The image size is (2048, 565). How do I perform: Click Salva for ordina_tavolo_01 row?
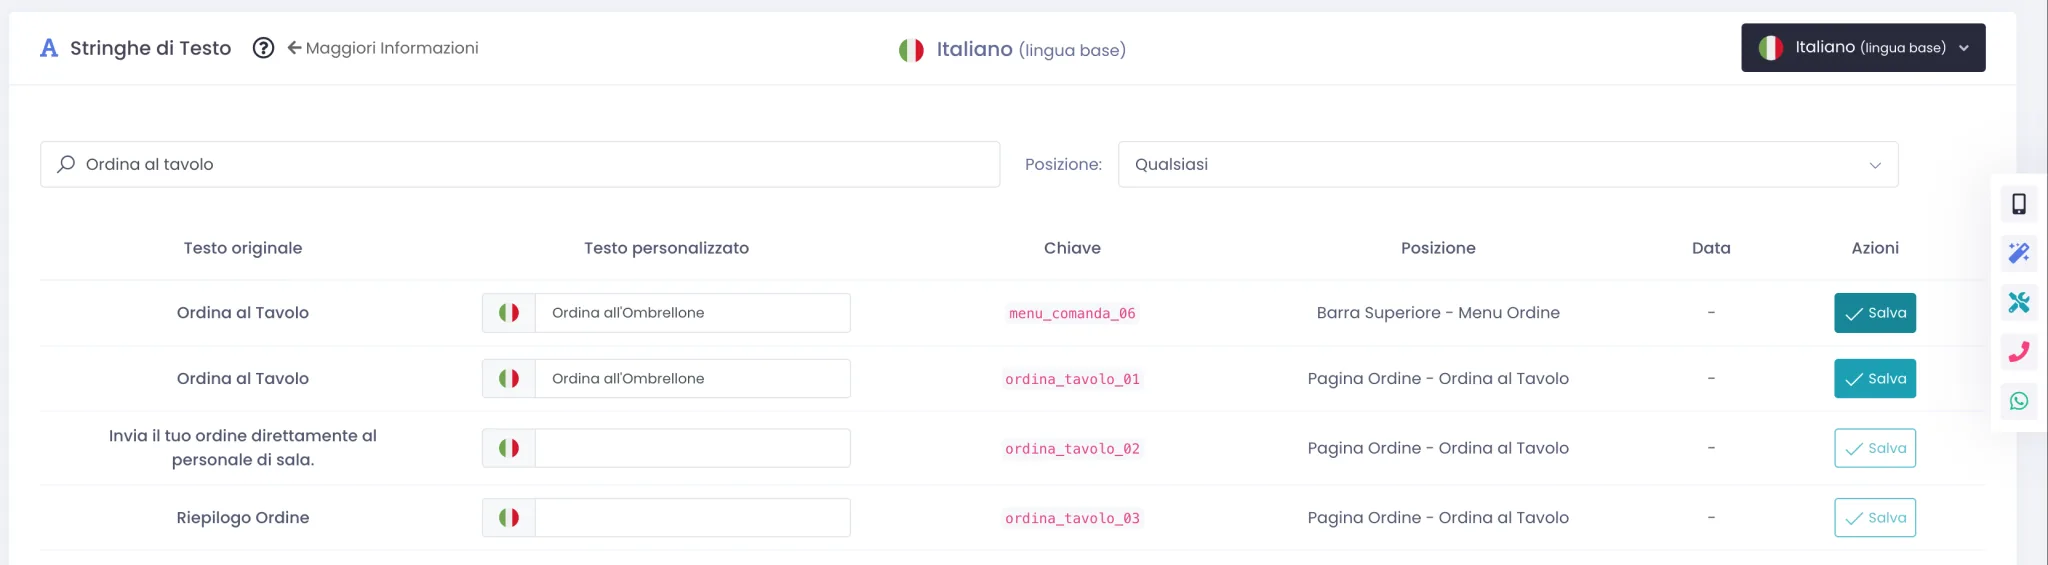pos(1875,379)
